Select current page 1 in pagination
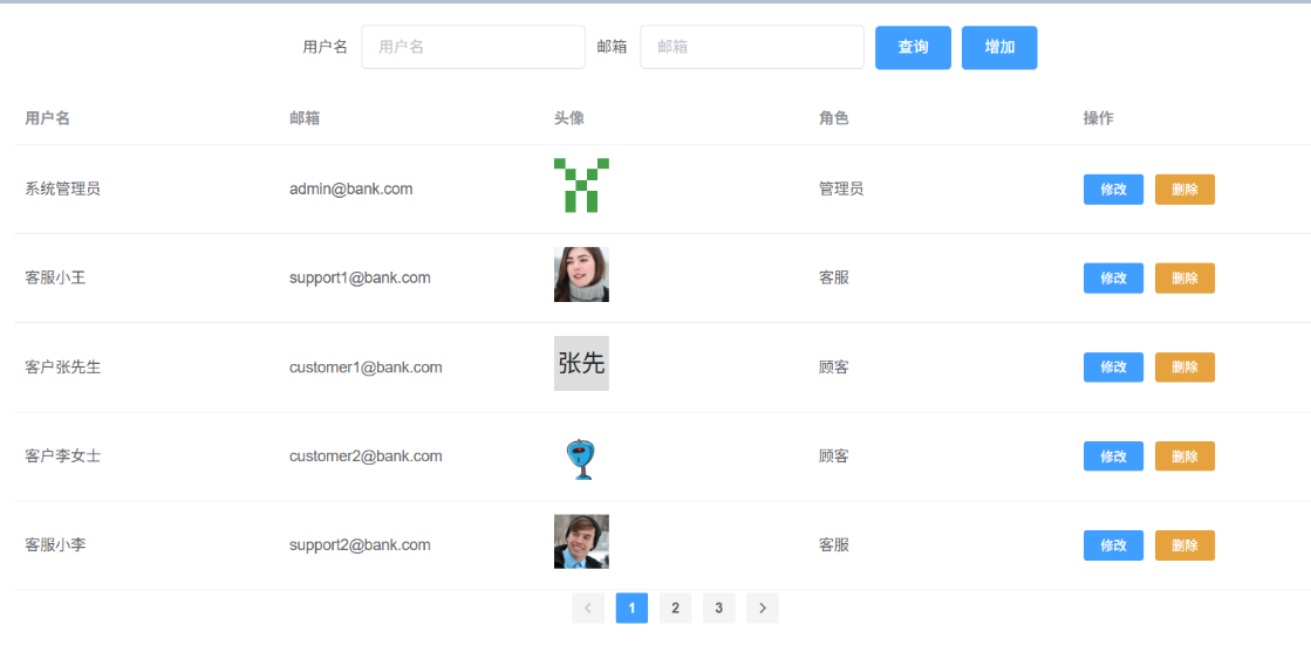1311x659 pixels. click(x=632, y=608)
